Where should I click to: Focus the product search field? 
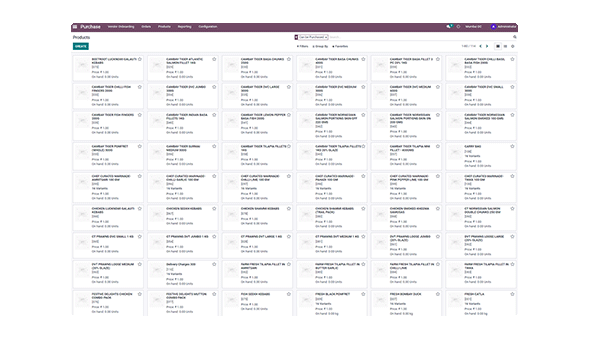pos(420,37)
